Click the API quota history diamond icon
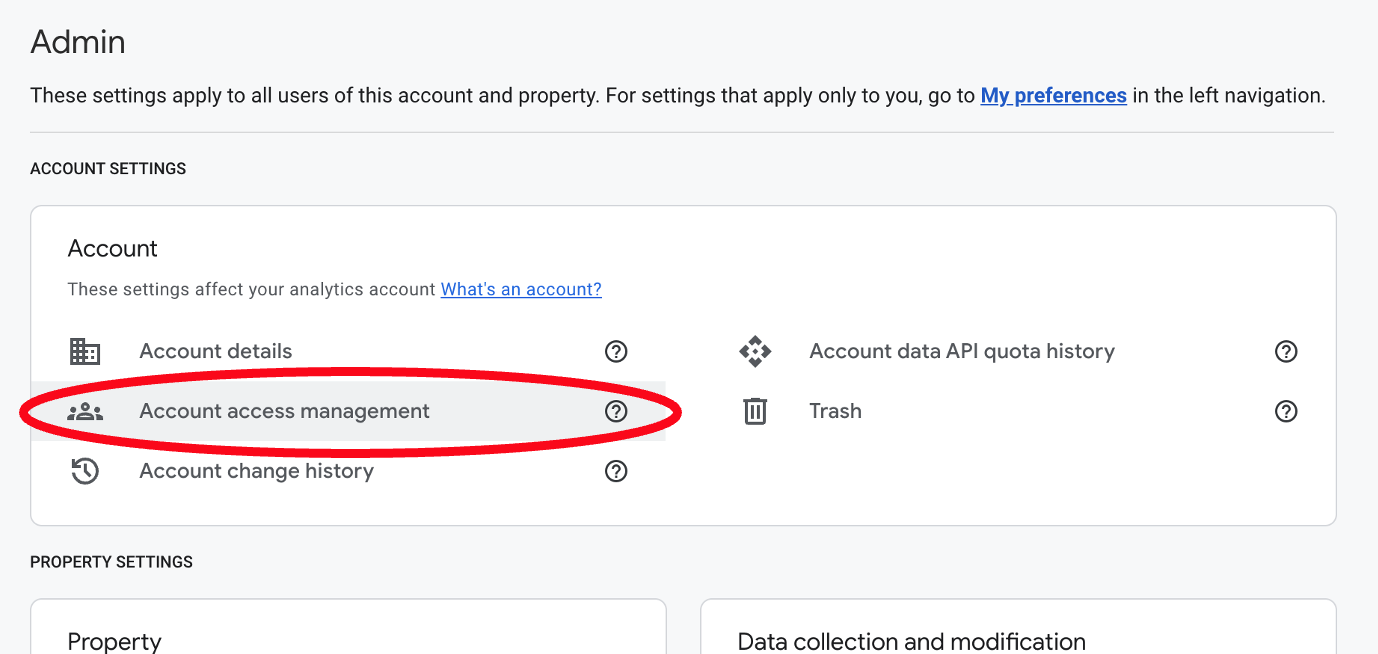 tap(755, 351)
